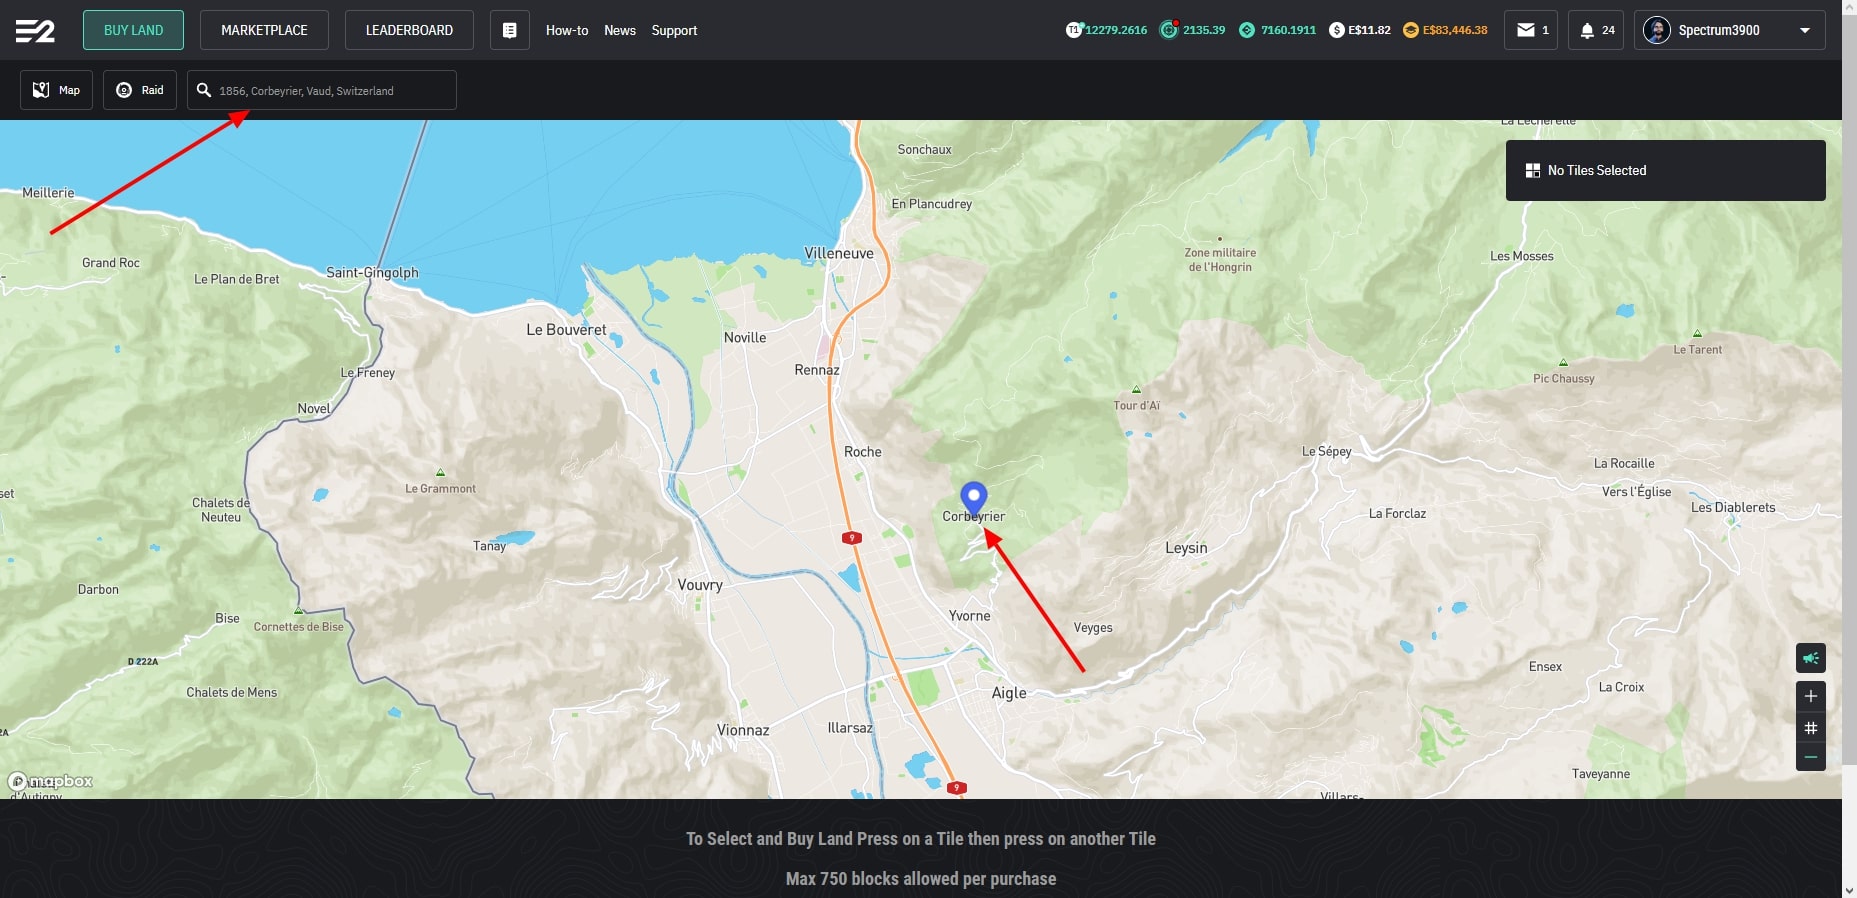Viewport: 1857px width, 898px height.
Task: Click the Noville map label
Action: 745,338
